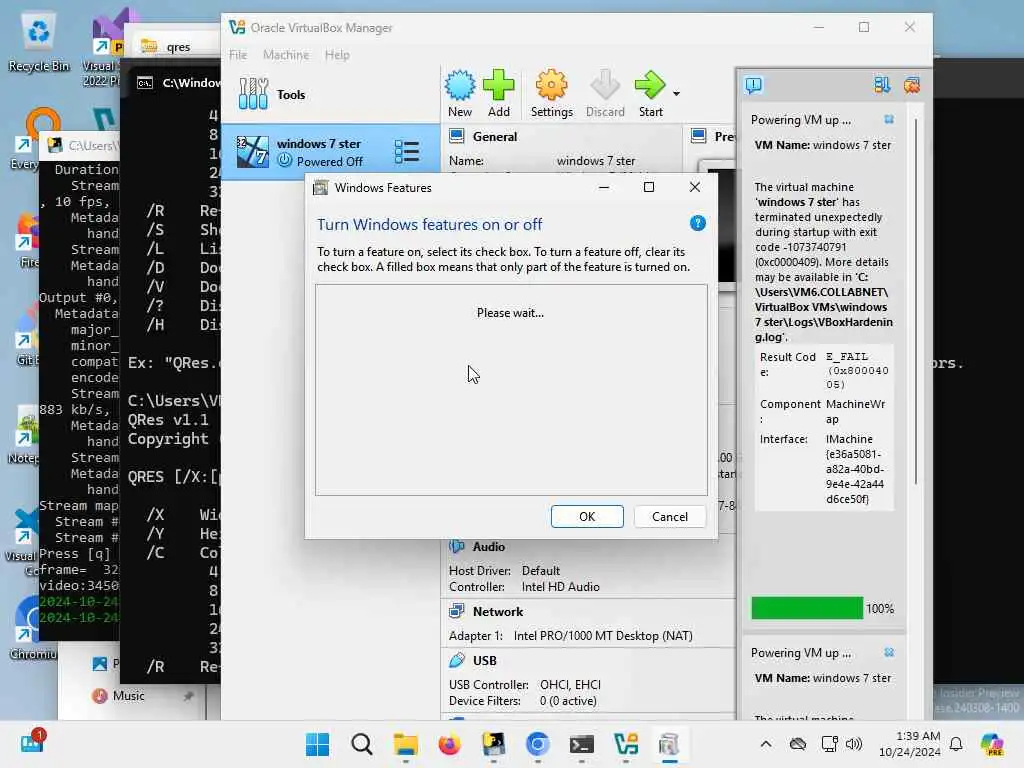
Task: Click the clear notifications icon in panel
Action: pos(912,85)
